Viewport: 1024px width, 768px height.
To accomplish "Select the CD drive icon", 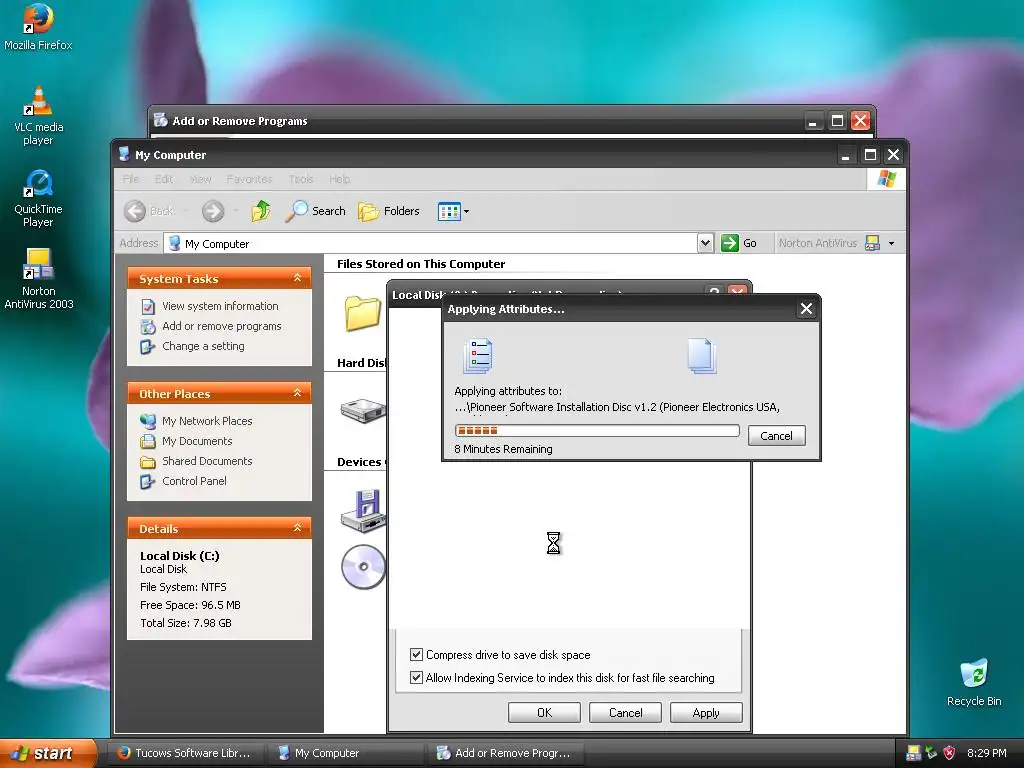I will coord(363,567).
